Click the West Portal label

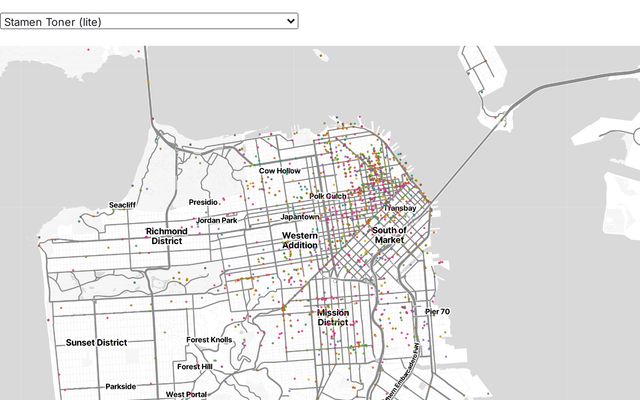(186, 394)
